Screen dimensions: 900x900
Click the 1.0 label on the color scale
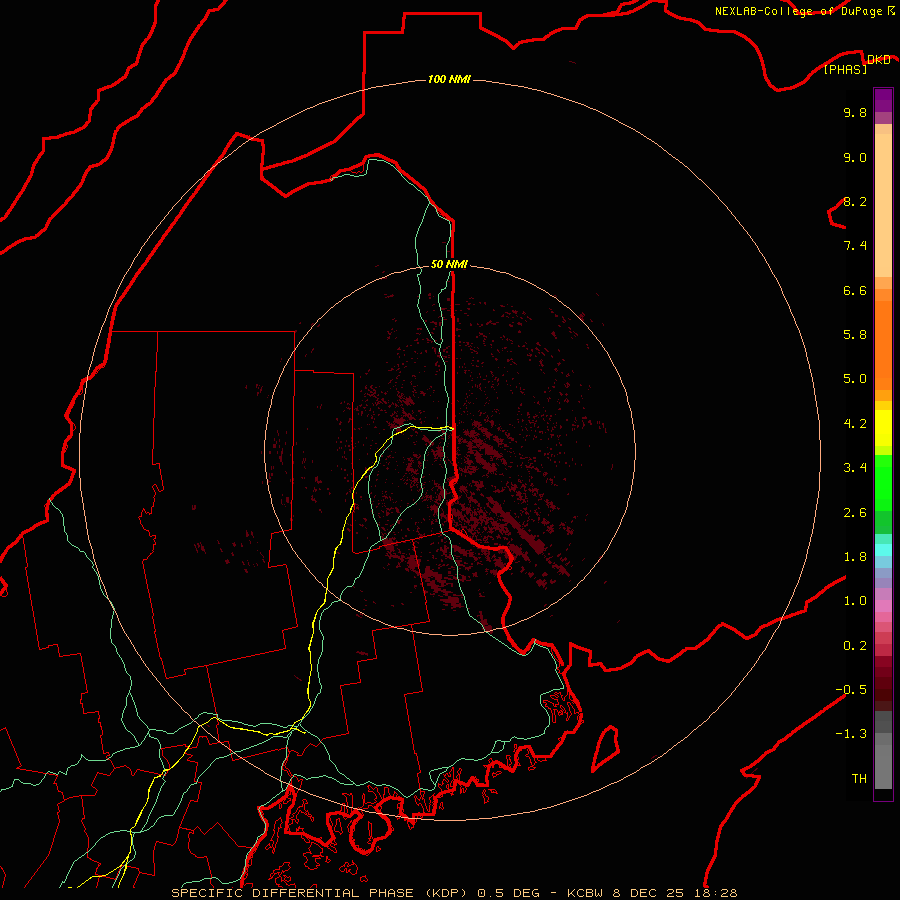(855, 601)
